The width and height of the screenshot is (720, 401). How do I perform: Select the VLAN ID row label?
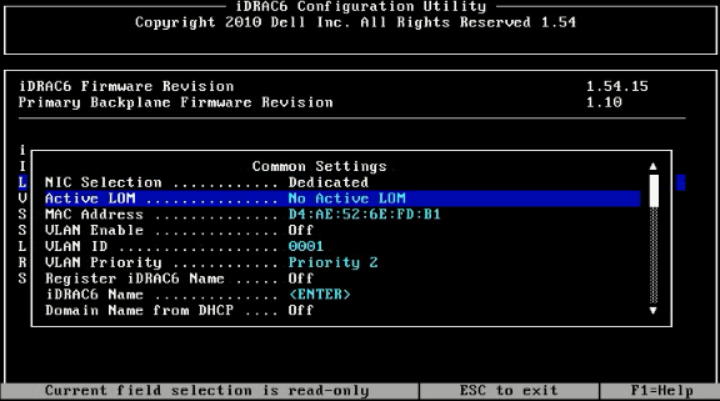[76, 246]
